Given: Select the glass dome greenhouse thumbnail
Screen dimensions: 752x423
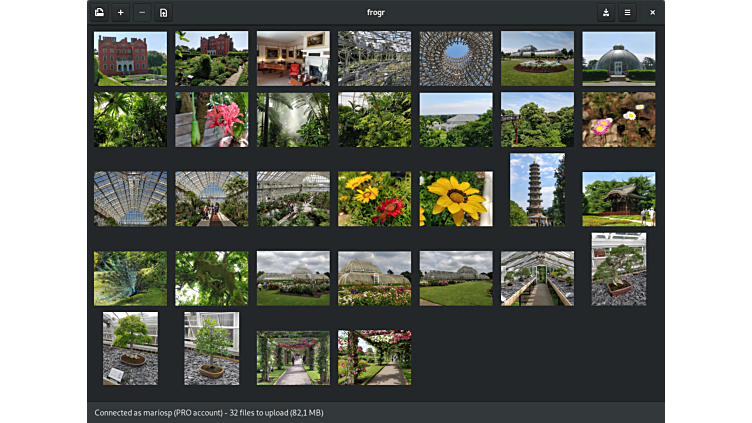Looking at the screenshot, I should (619, 58).
